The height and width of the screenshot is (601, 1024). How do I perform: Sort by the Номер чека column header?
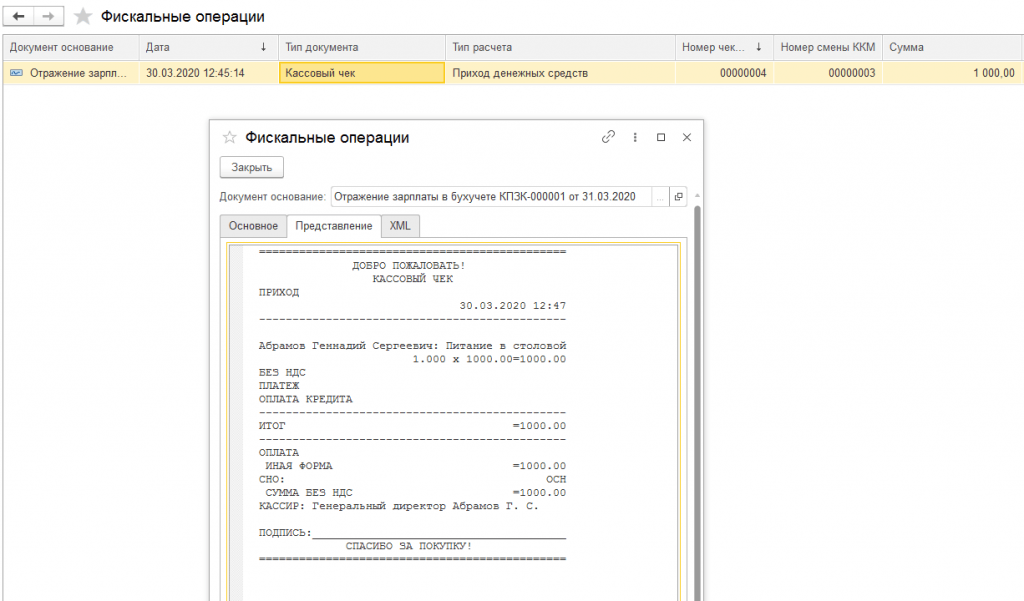pyautogui.click(x=720, y=47)
